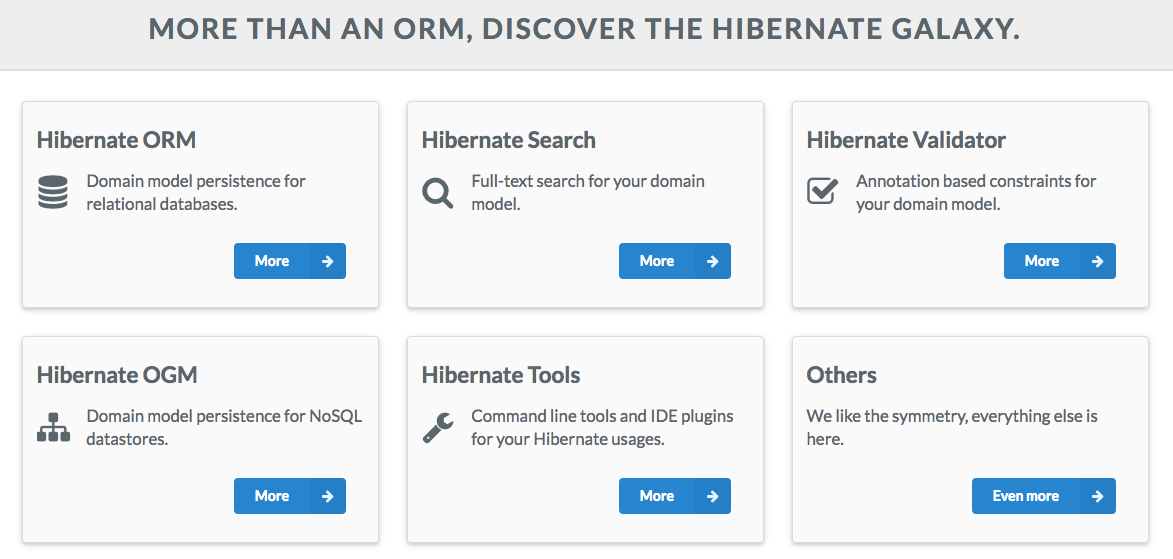Click the 'Domain model persistence for NoSQL datastores' text
Image resolution: width=1173 pixels, height=559 pixels.
coord(224,427)
